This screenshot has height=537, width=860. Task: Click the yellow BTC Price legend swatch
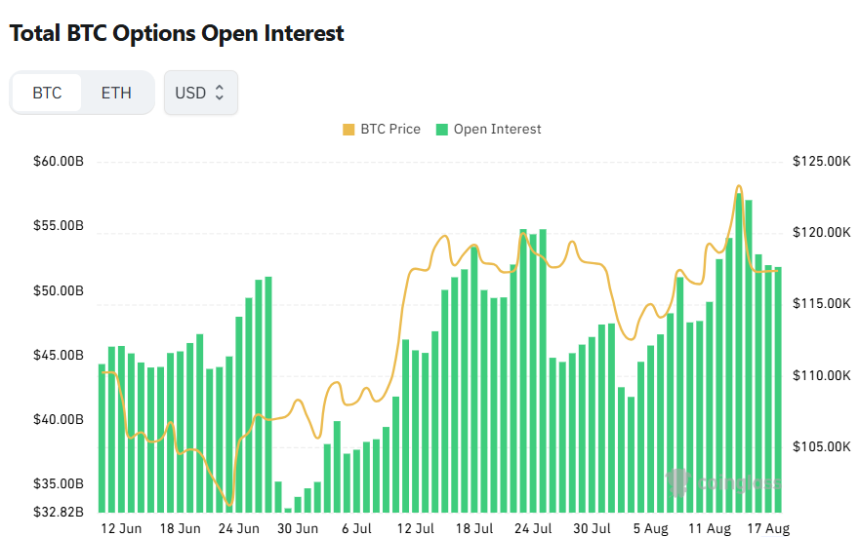coord(348,129)
